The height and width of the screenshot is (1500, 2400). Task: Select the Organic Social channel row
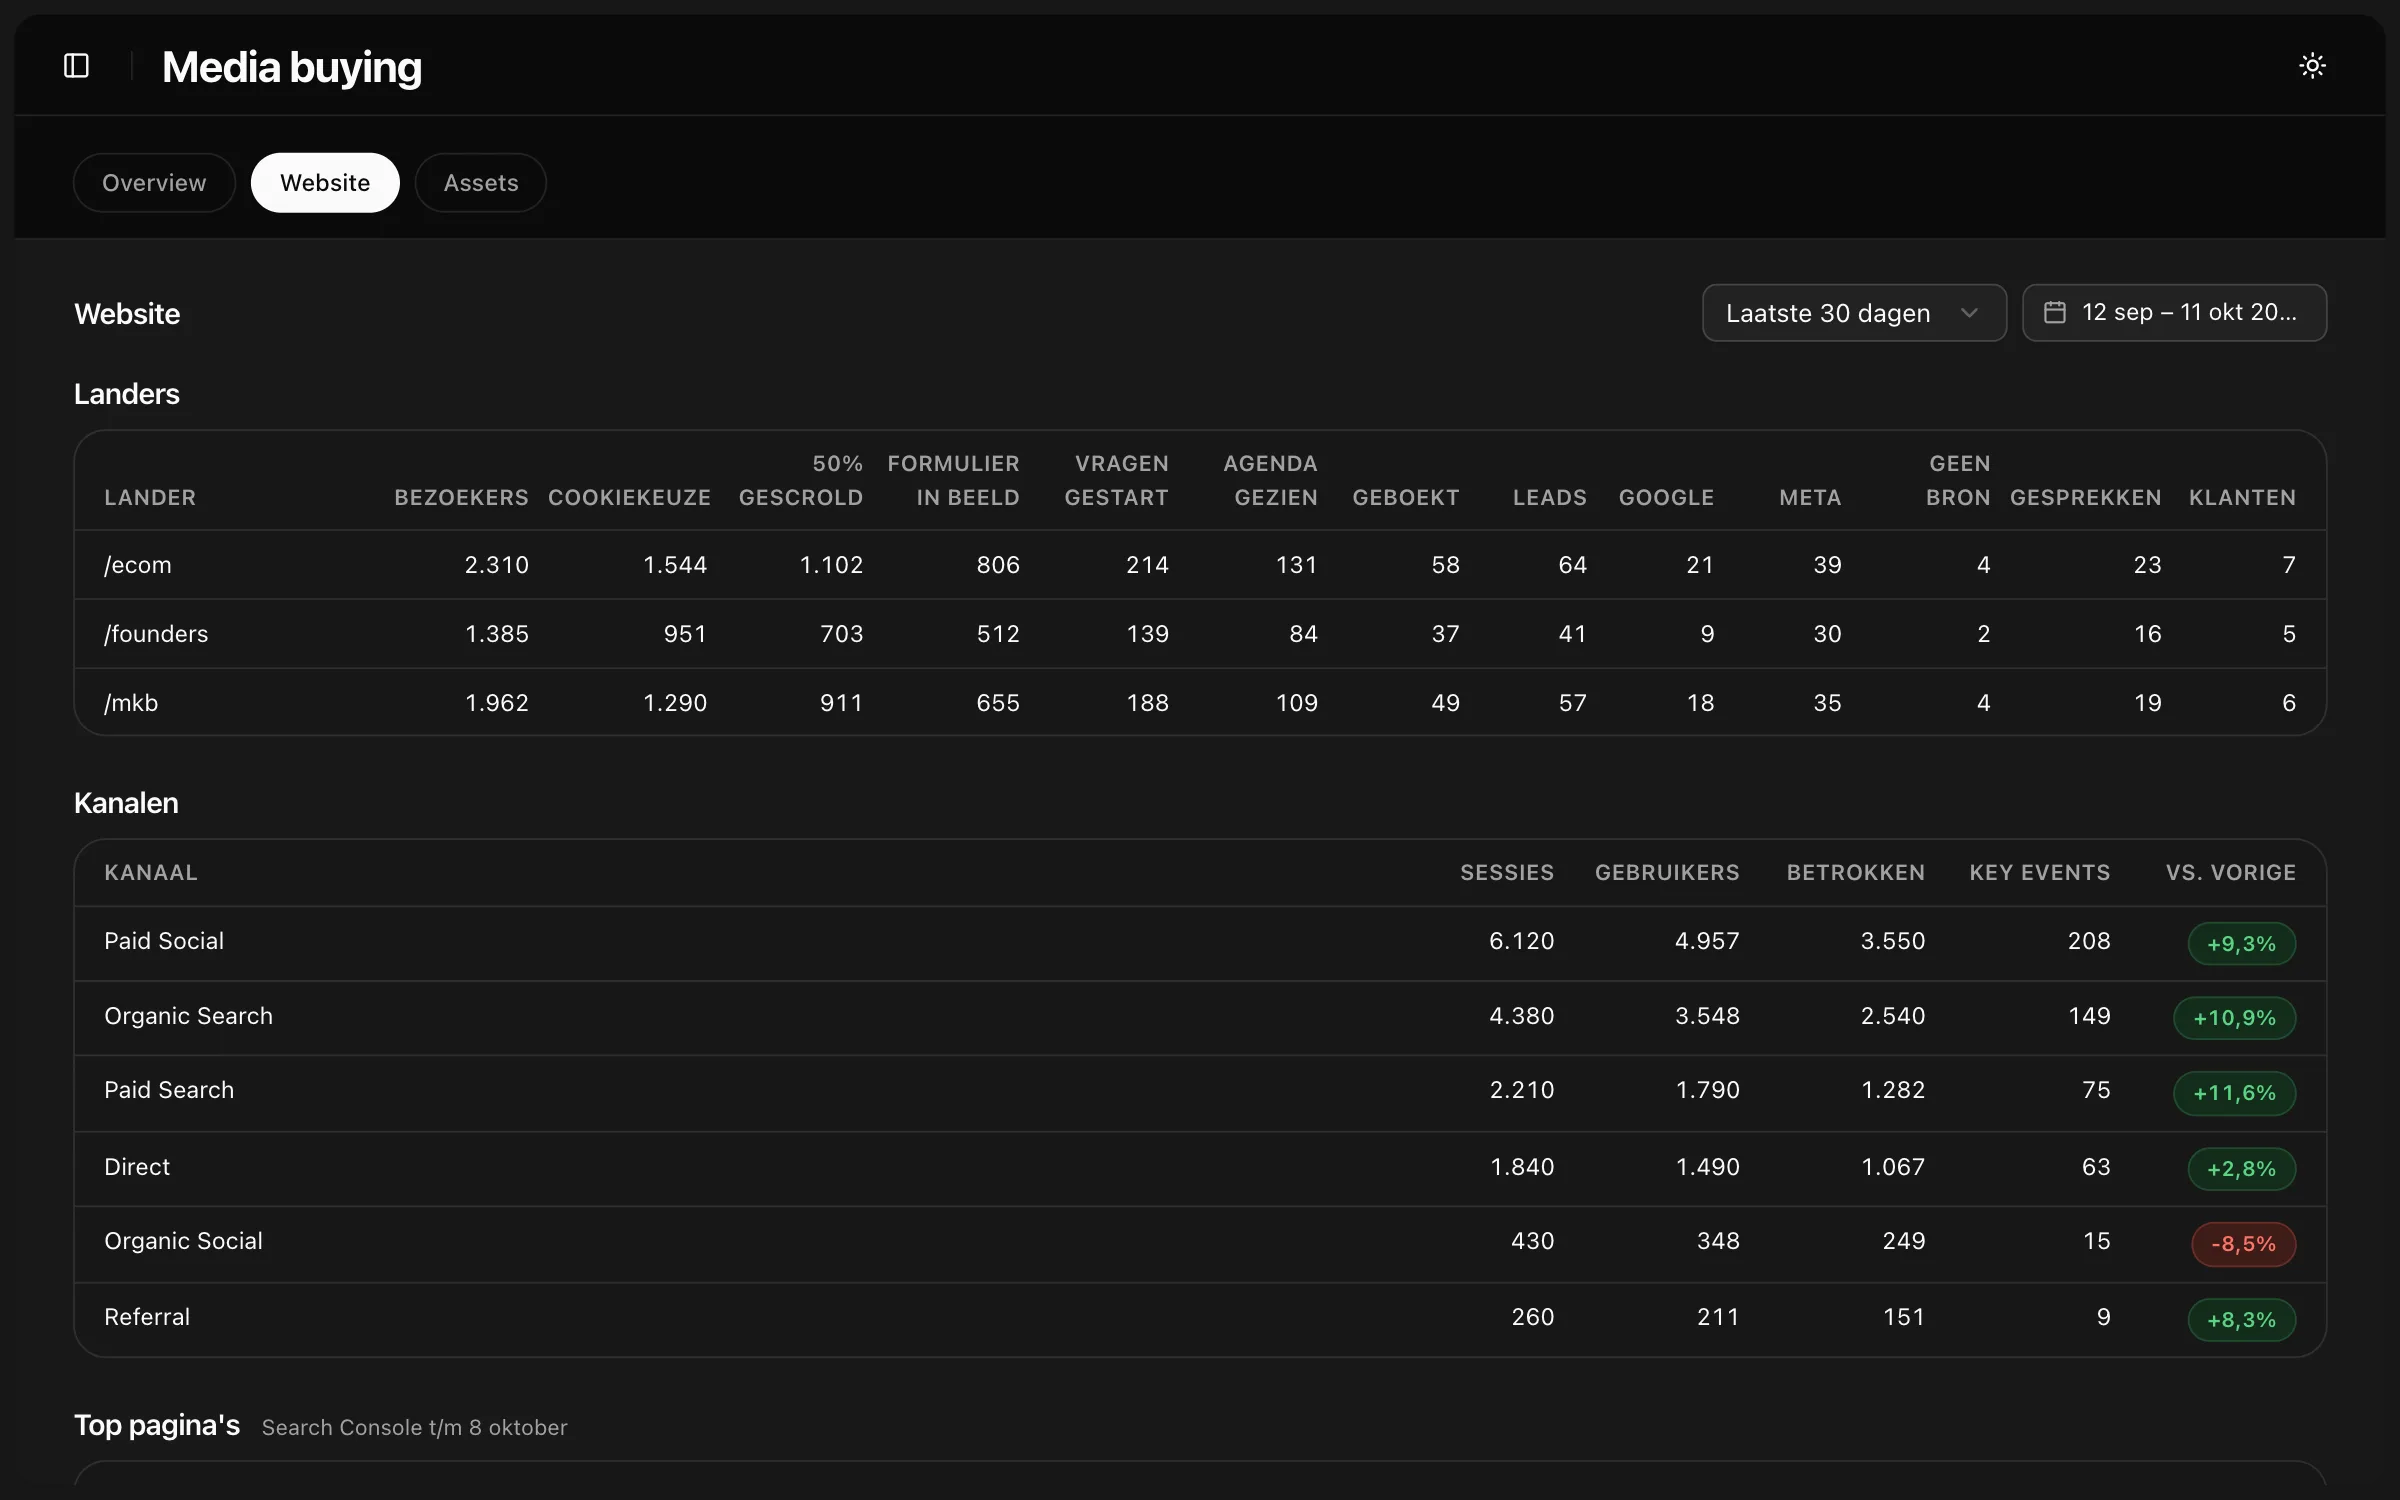click(1200, 1244)
